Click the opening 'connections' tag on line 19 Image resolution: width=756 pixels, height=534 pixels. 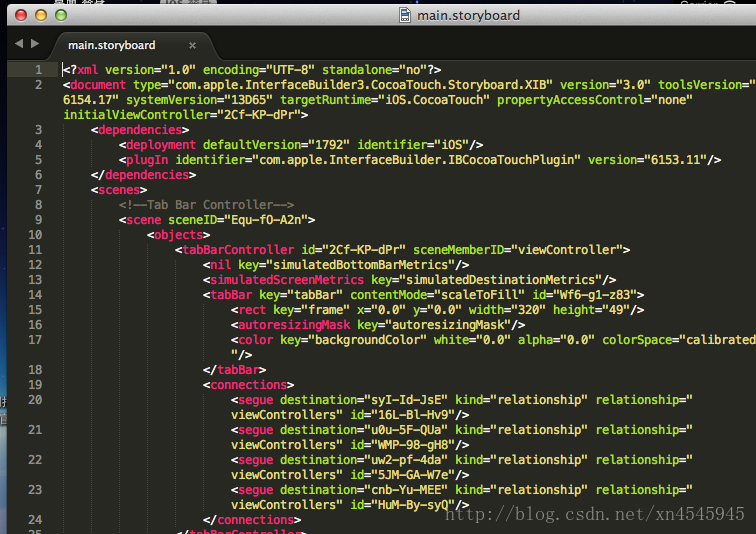tap(248, 385)
